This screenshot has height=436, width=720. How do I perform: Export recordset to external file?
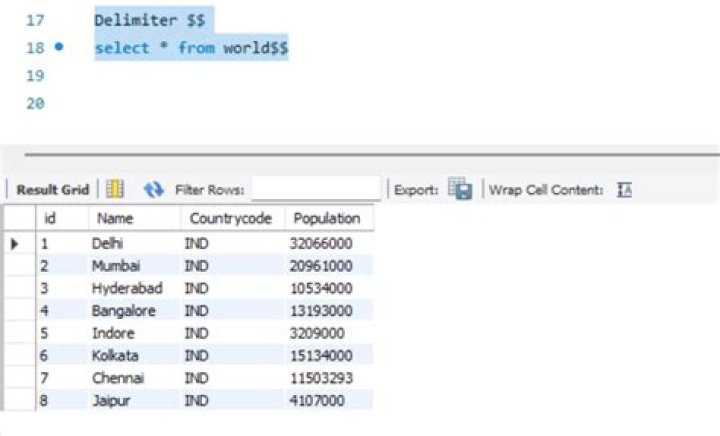tap(460, 189)
